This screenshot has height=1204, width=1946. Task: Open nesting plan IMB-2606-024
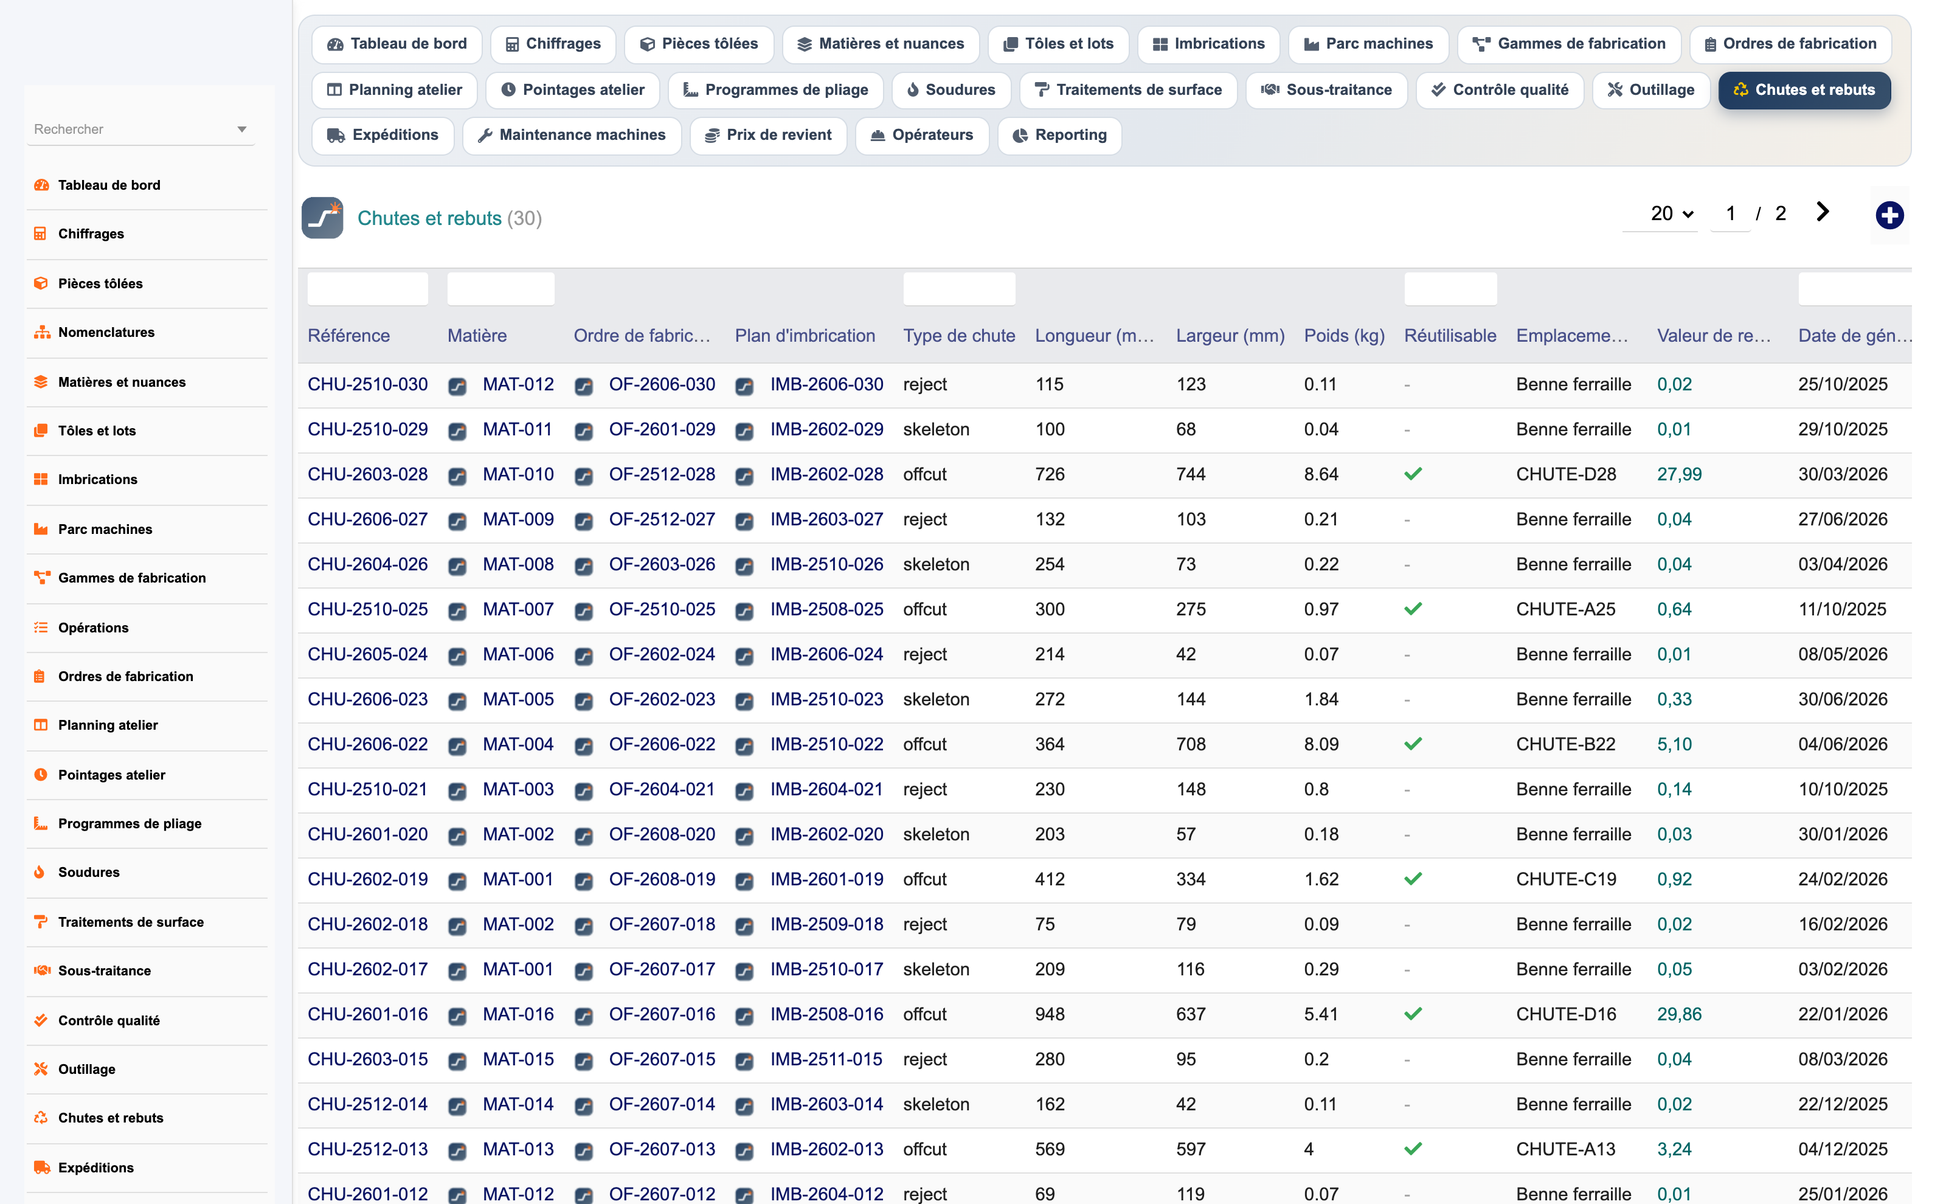click(x=827, y=654)
